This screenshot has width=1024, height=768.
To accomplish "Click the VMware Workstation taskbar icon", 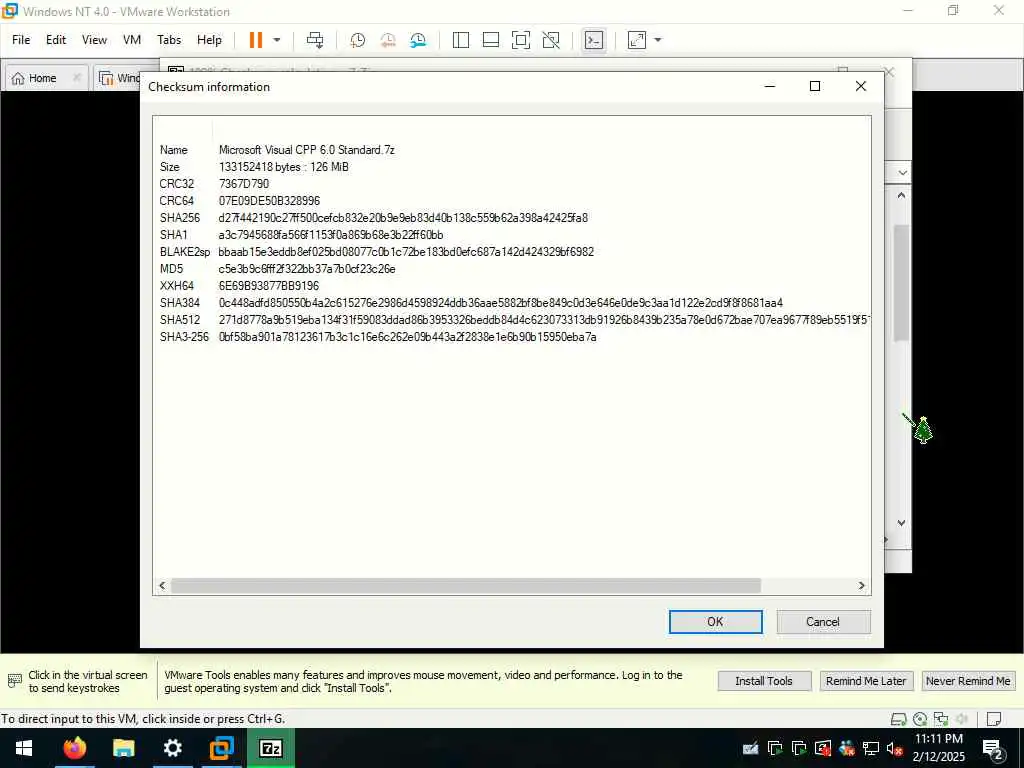I will [221, 748].
